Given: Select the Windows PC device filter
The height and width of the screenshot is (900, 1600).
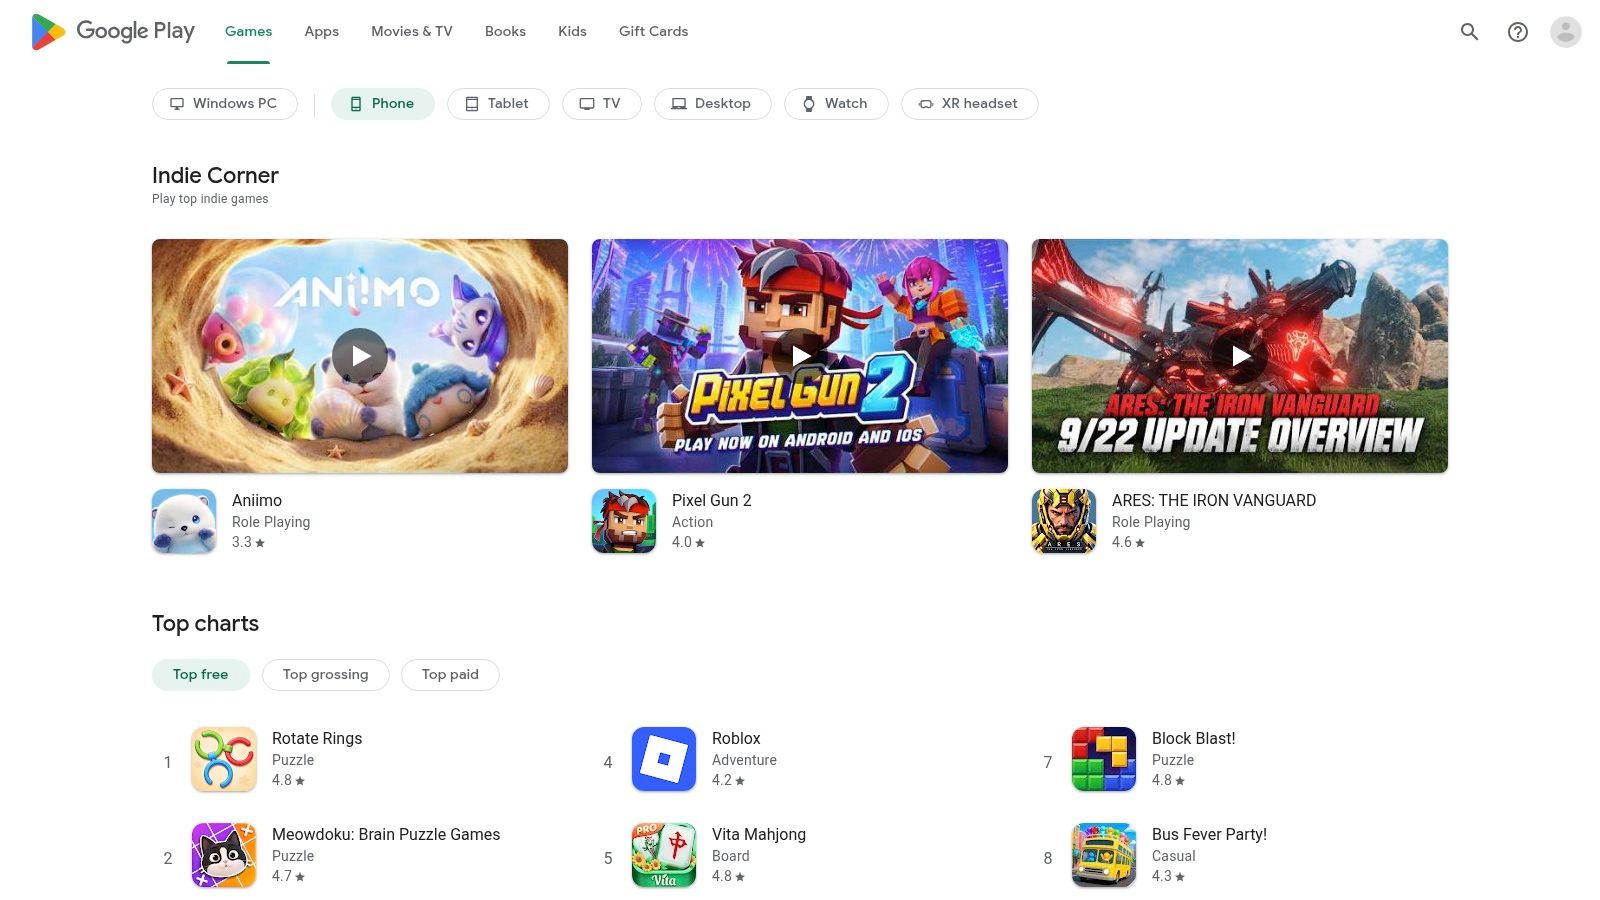Looking at the screenshot, I should pyautogui.click(x=225, y=104).
